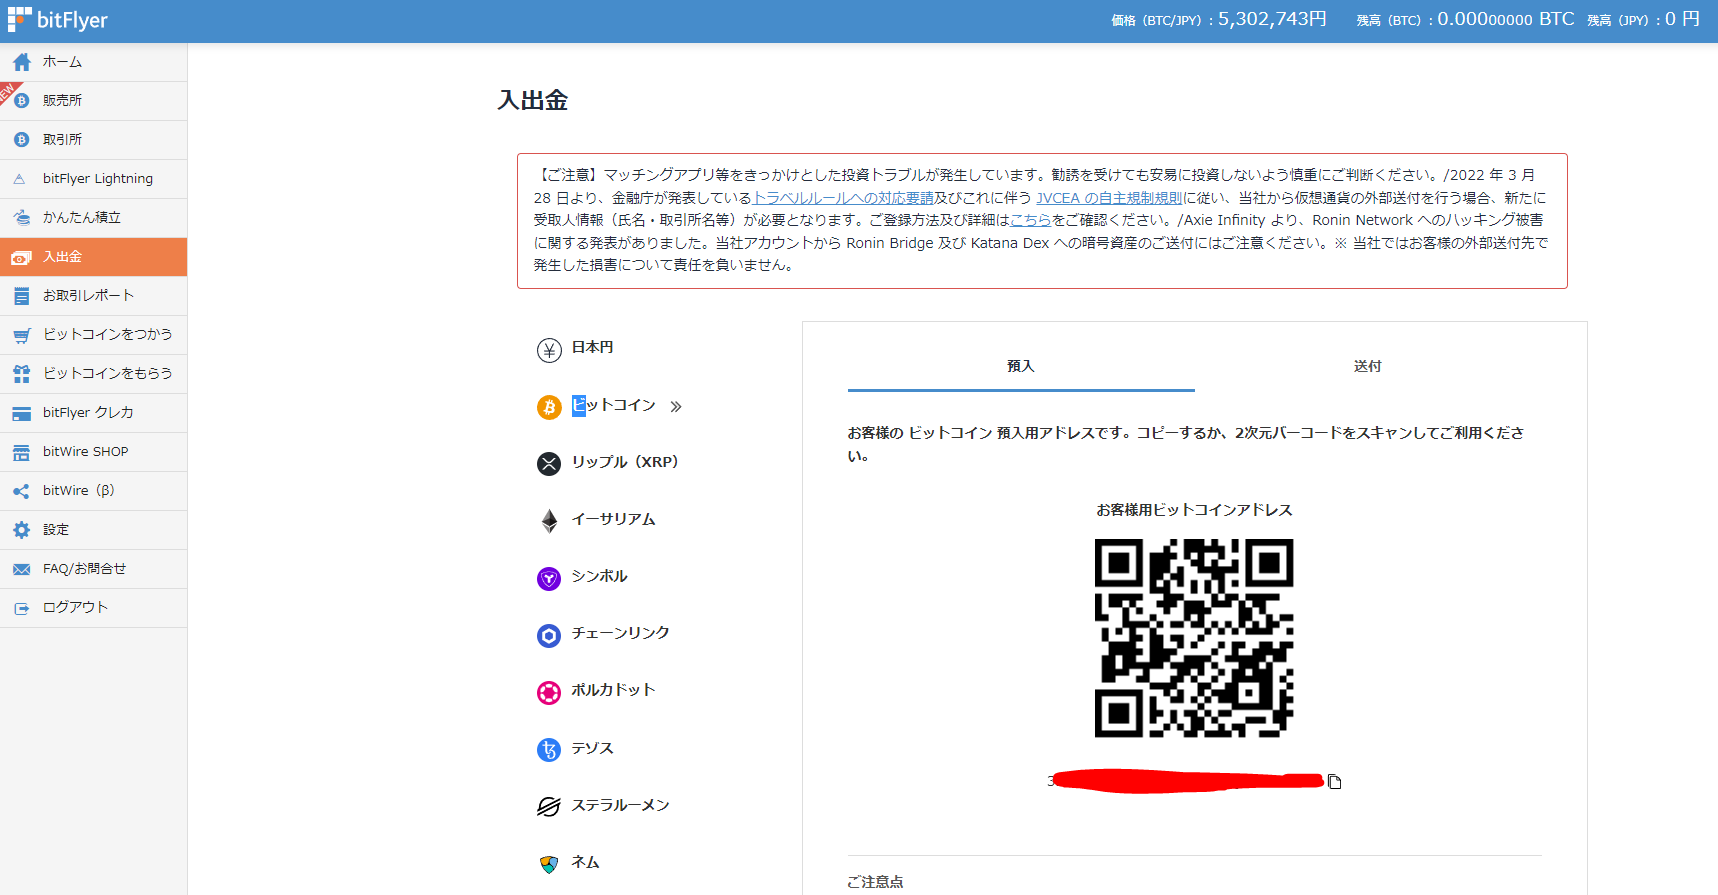The image size is (1718, 895).
Task: Click the bitcoin deposit QR code
Action: pos(1194,638)
